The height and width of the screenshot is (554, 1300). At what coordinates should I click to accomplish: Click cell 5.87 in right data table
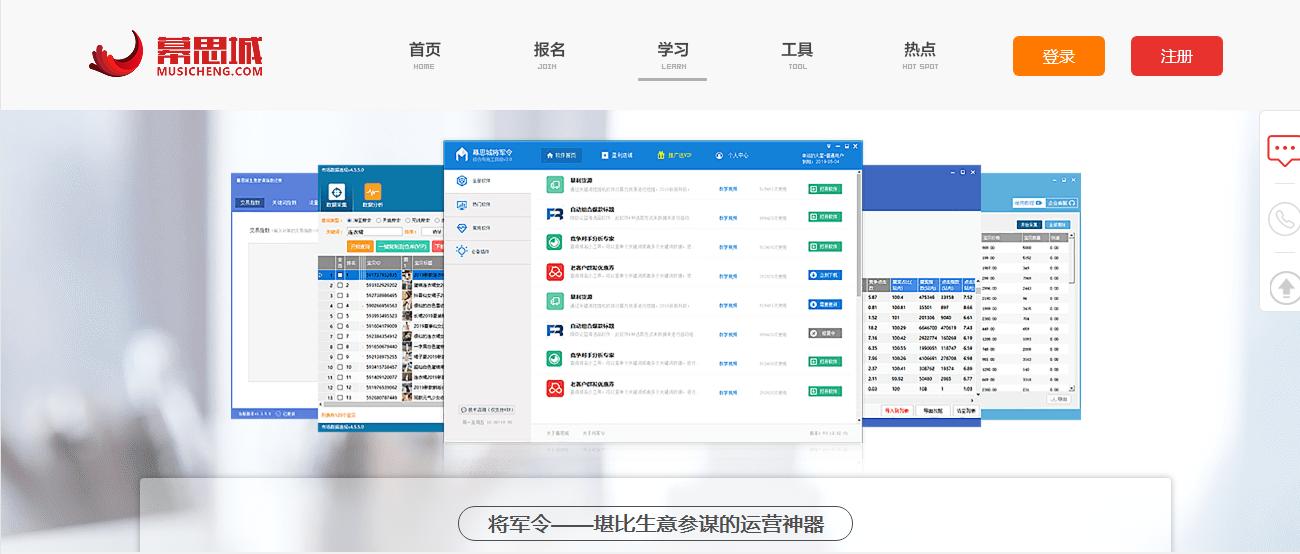(873, 297)
